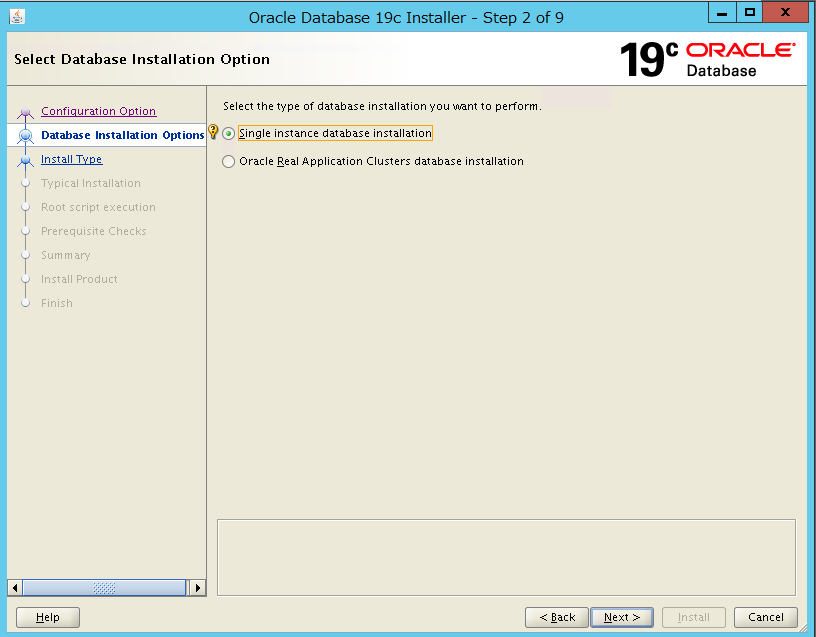
Task: Open the Configuration Option link
Action: (x=98, y=111)
